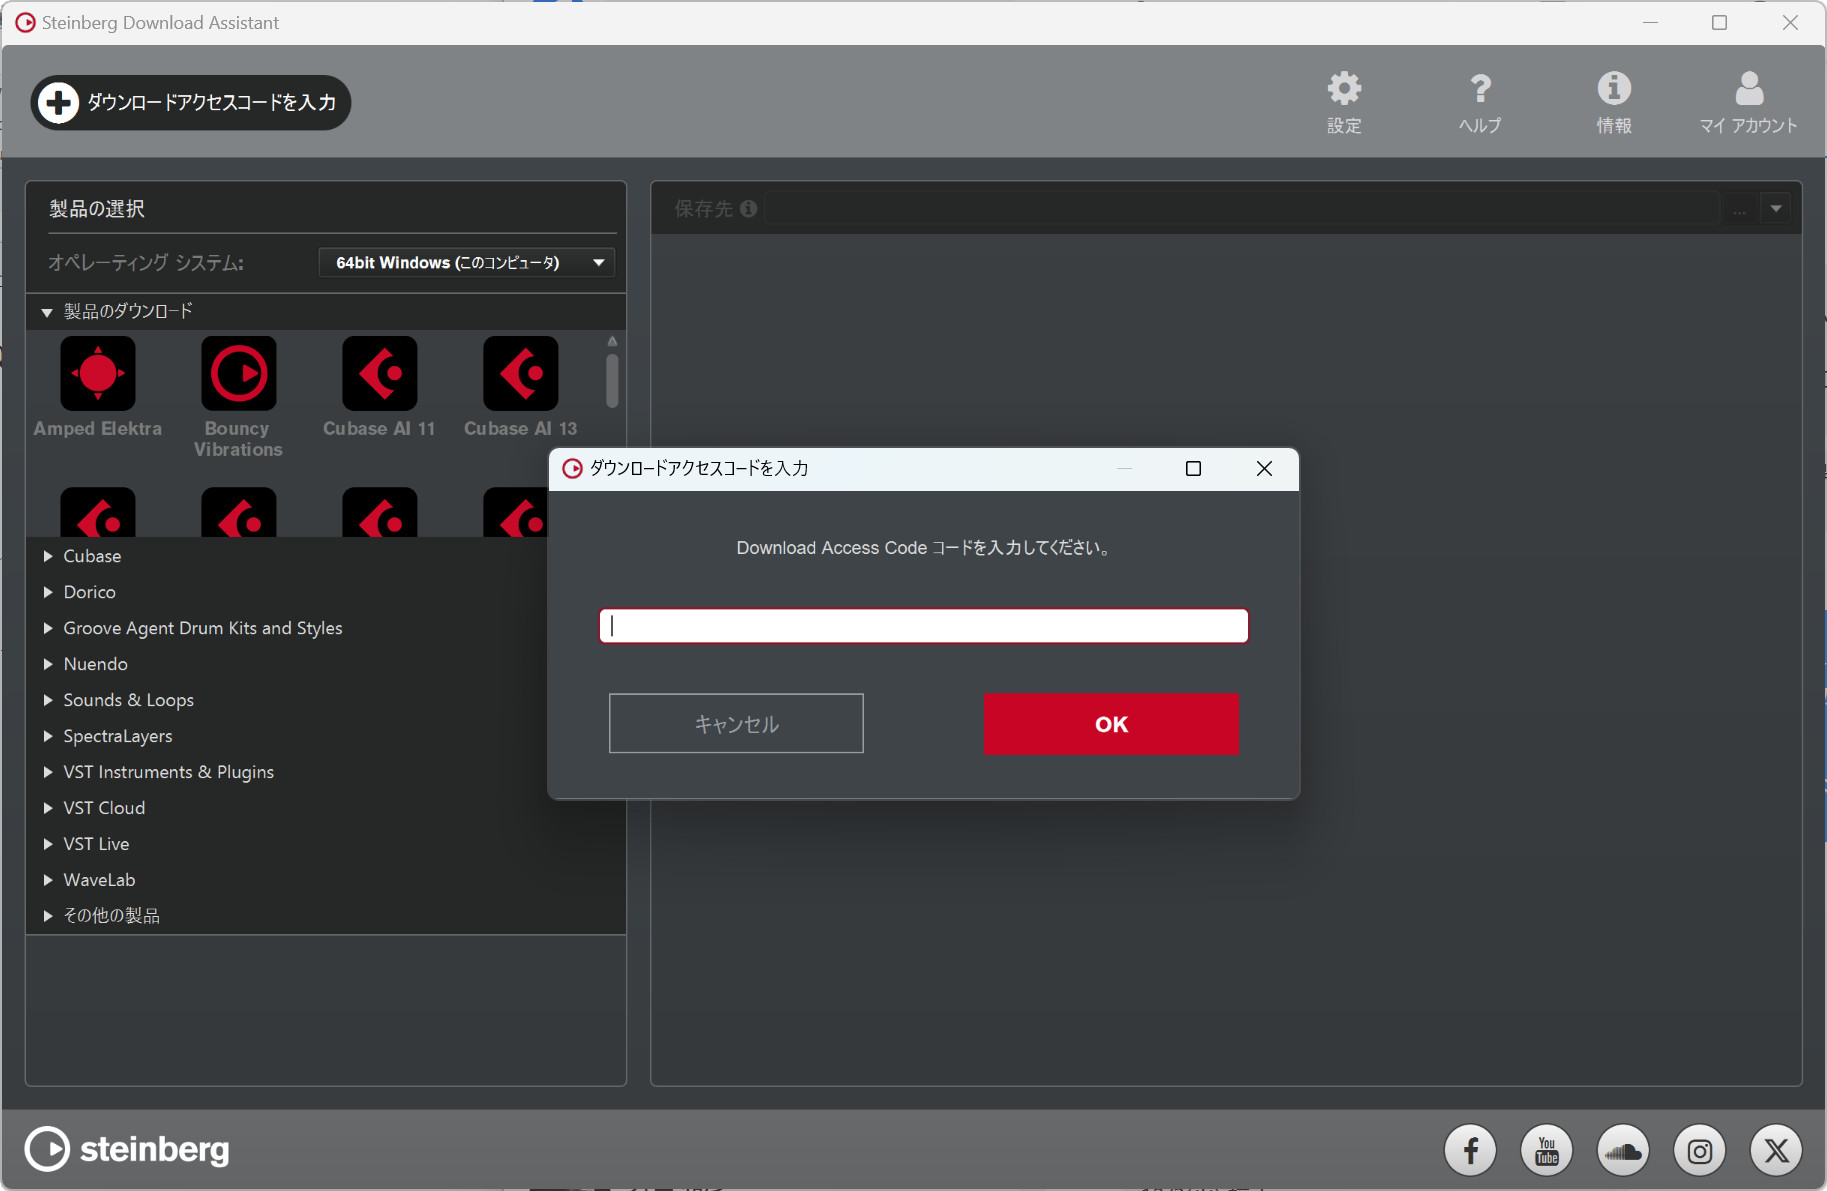Open the operating system dropdown

point(467,263)
